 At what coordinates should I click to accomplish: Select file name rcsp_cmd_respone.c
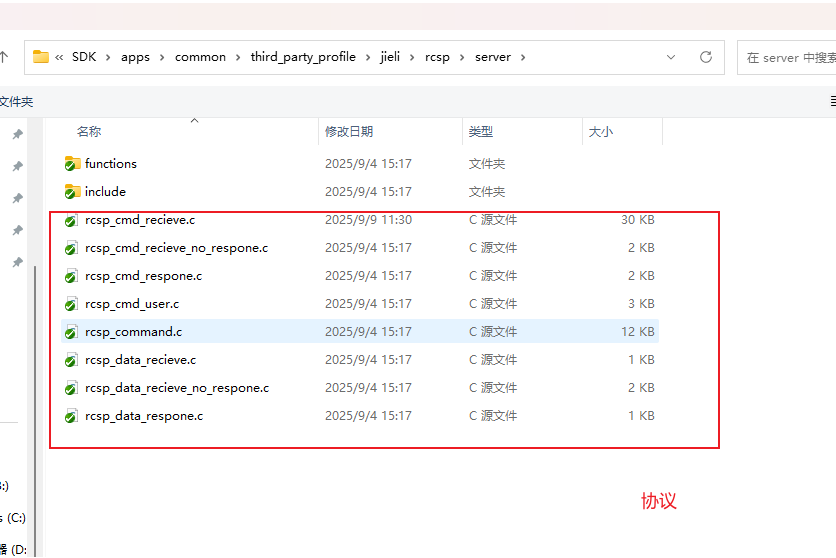(144, 276)
